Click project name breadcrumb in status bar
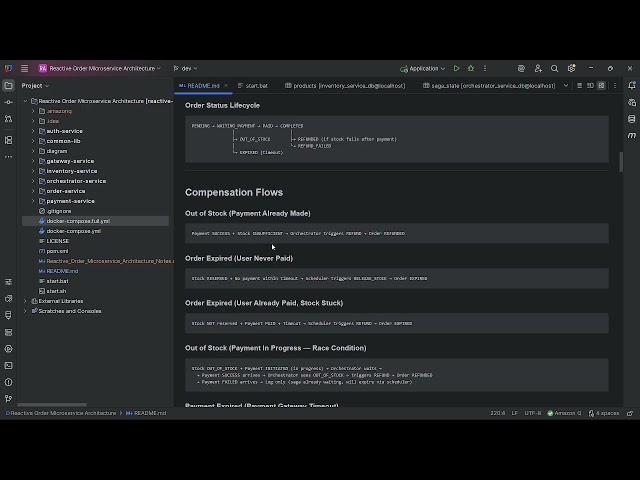 (61, 413)
